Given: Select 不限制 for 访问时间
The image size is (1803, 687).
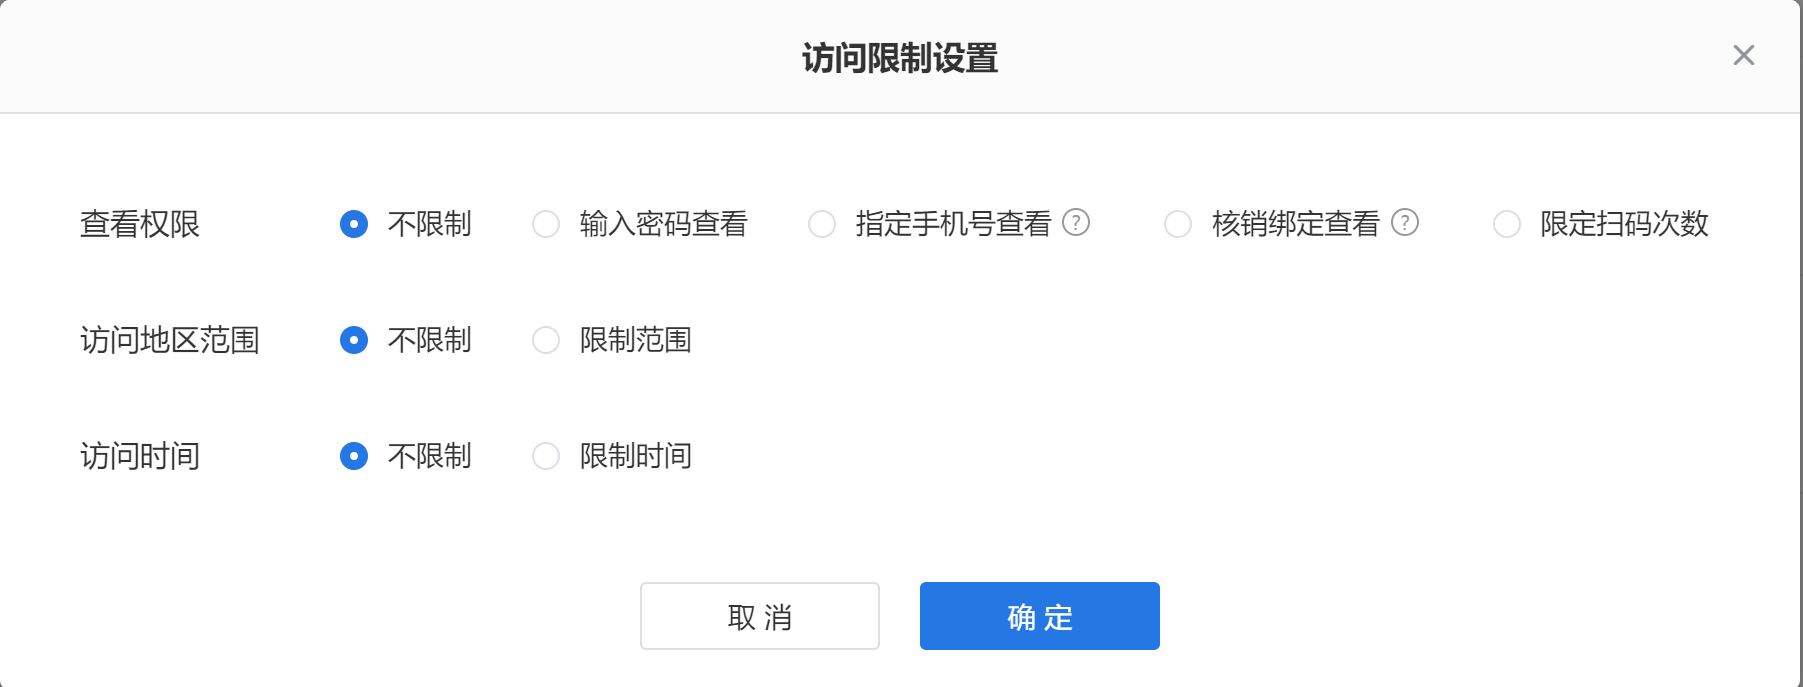Looking at the screenshot, I should point(354,456).
